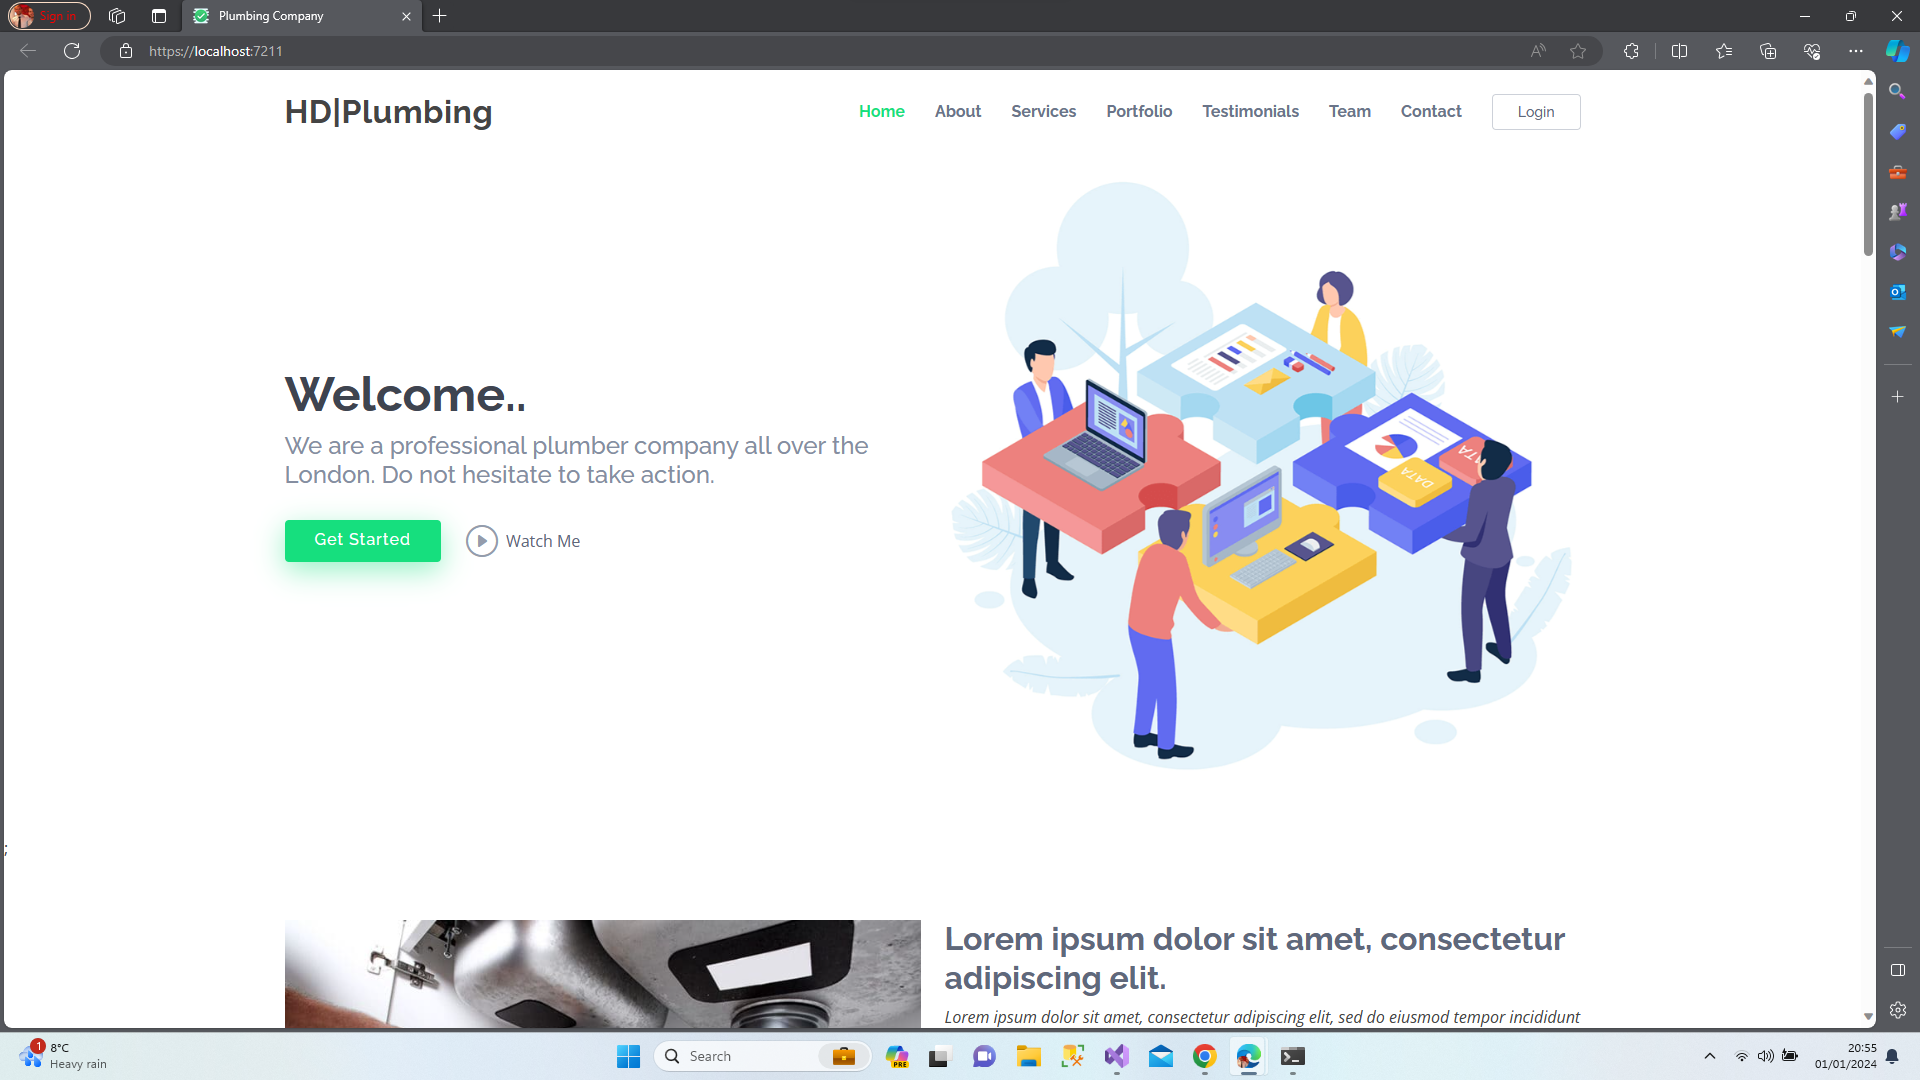Image resolution: width=1920 pixels, height=1080 pixels.
Task: Select the Home navigation menu item
Action: click(882, 112)
